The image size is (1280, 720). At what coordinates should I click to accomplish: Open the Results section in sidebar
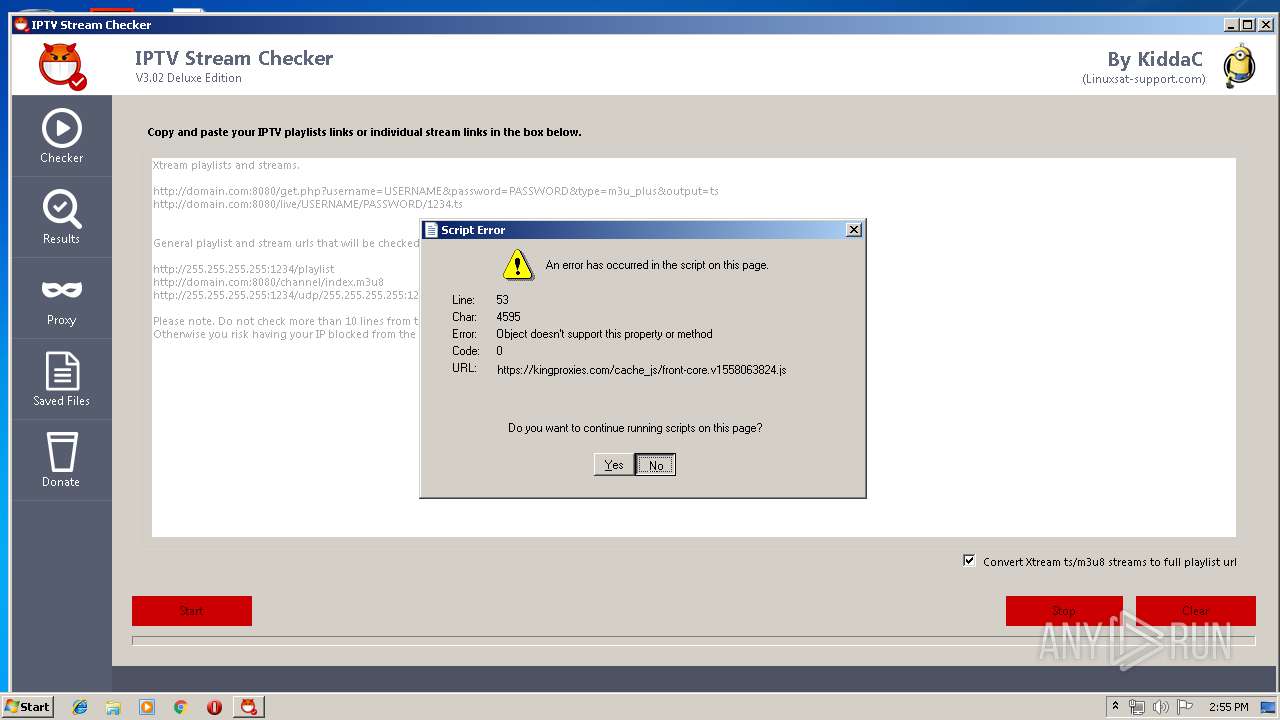click(x=62, y=218)
